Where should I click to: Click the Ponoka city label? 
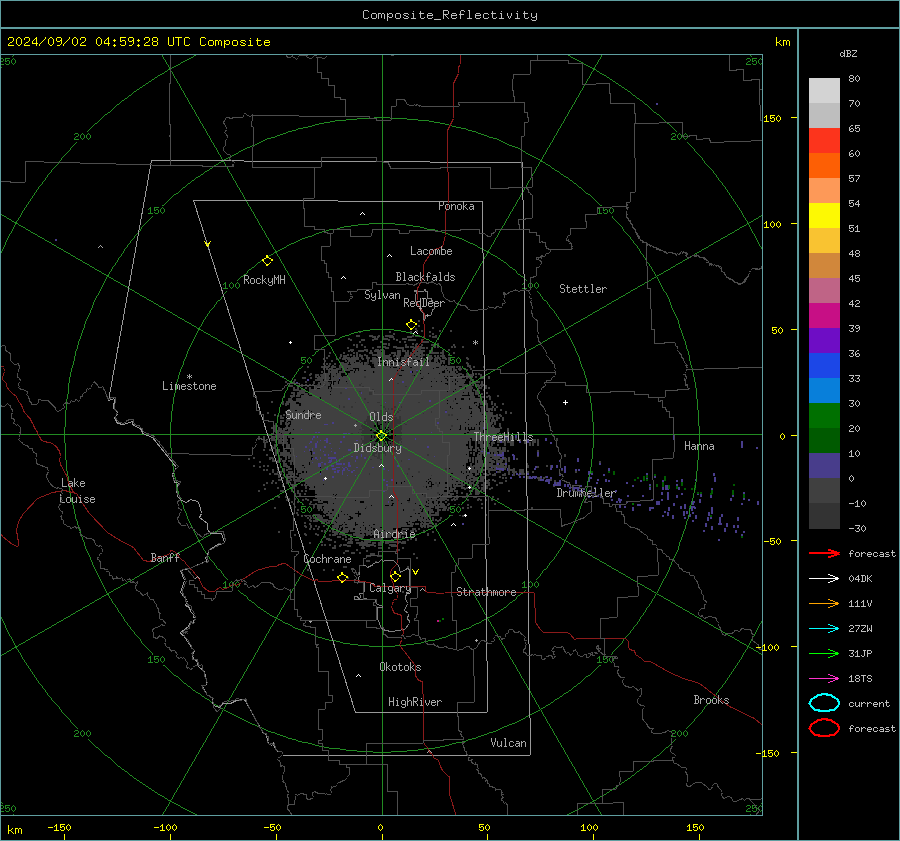(x=456, y=206)
